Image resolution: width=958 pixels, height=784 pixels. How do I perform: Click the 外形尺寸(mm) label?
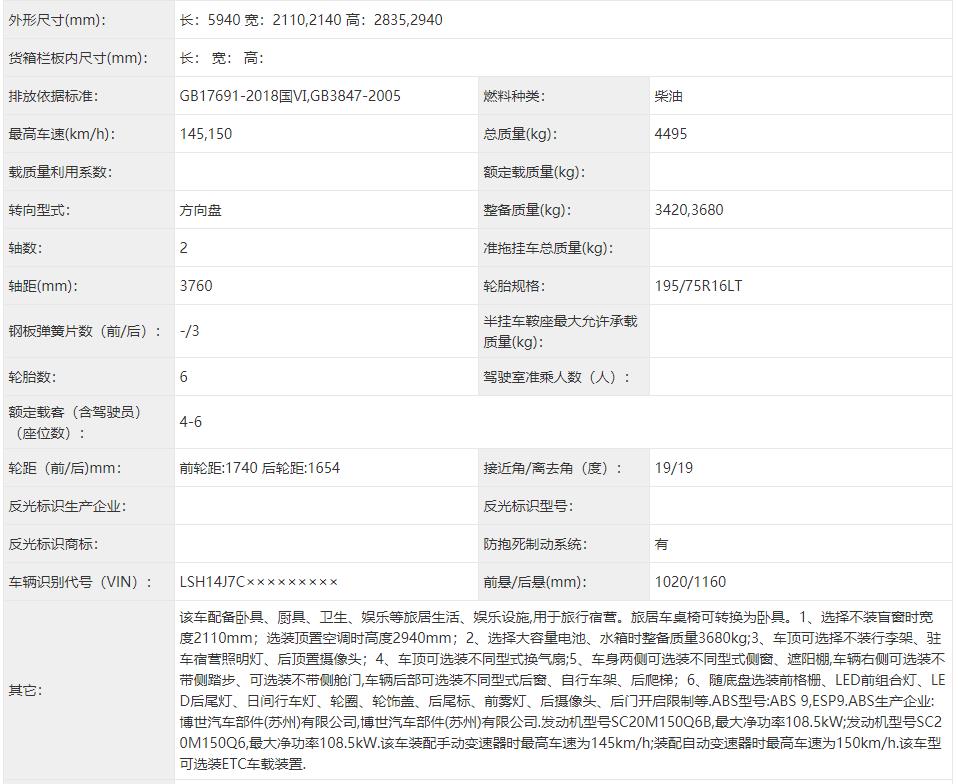click(57, 20)
